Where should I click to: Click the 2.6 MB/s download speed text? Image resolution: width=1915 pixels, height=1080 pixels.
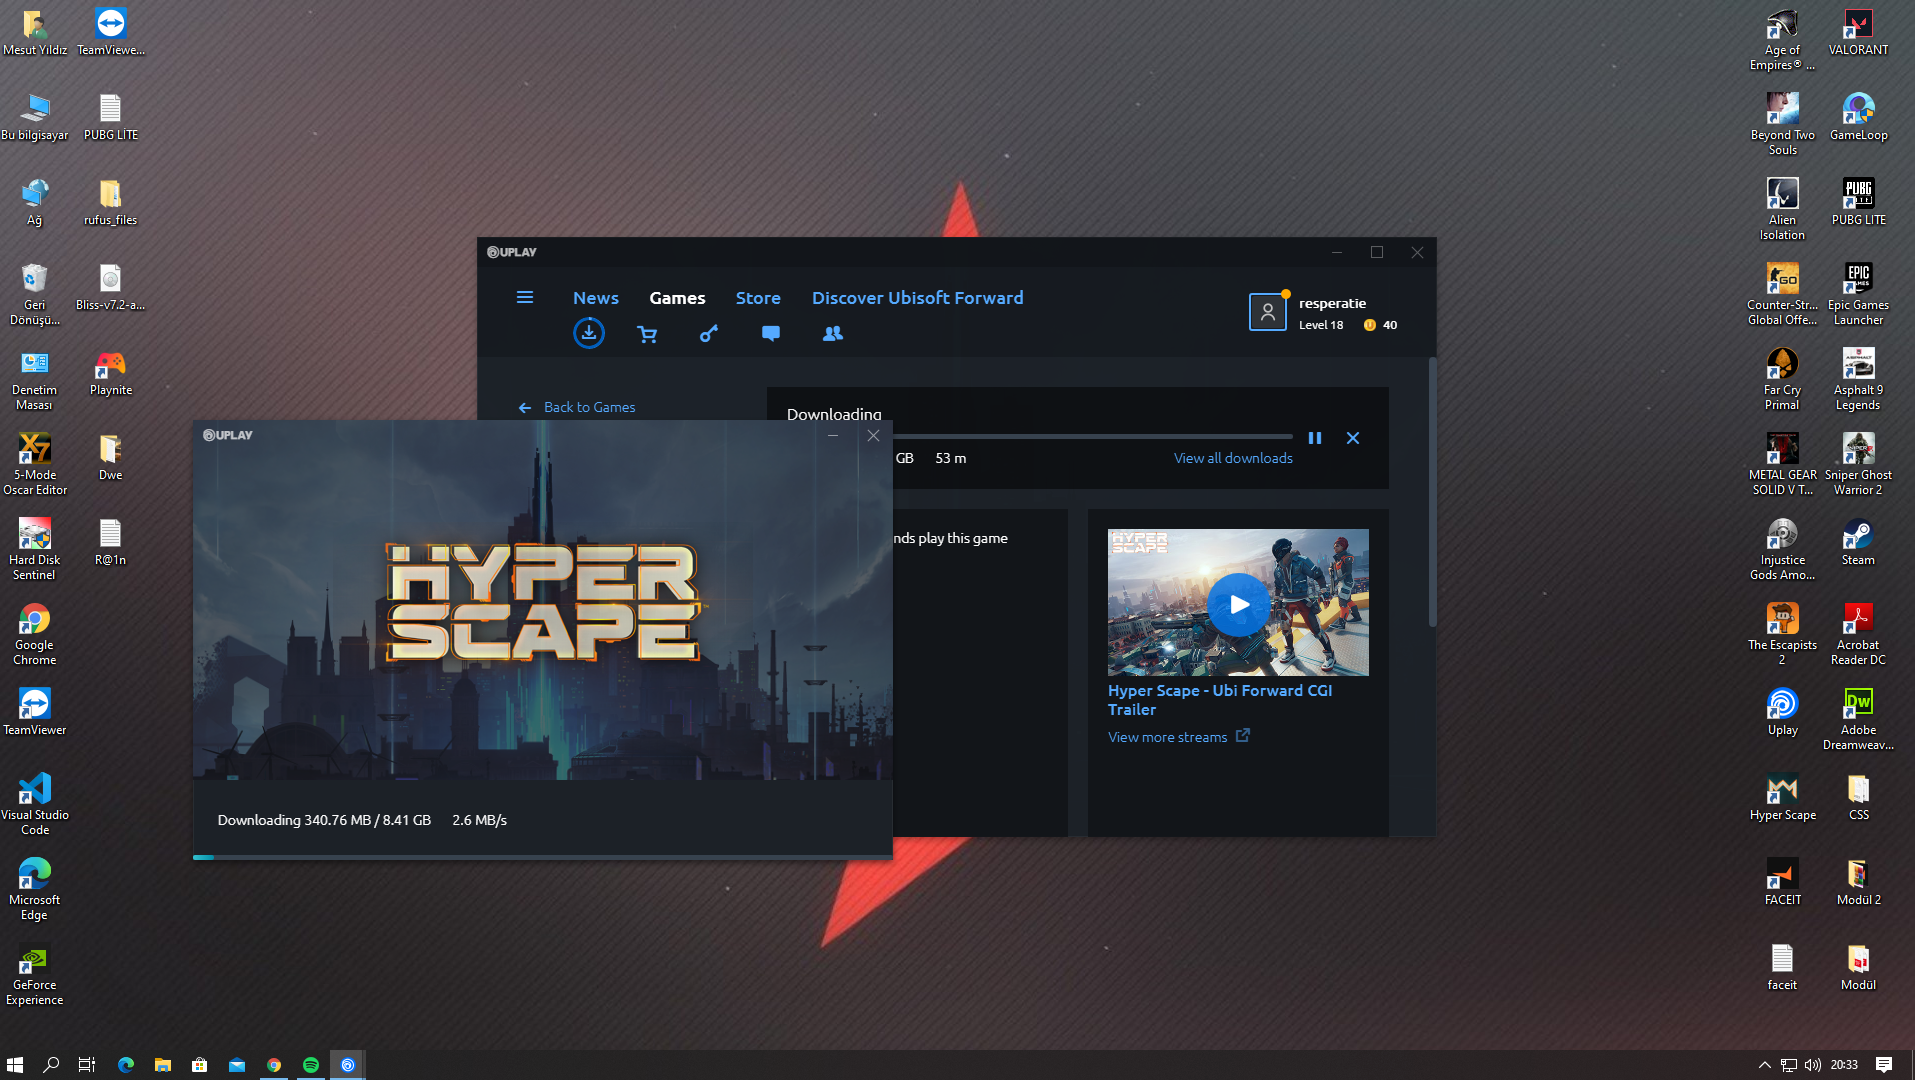tap(480, 820)
